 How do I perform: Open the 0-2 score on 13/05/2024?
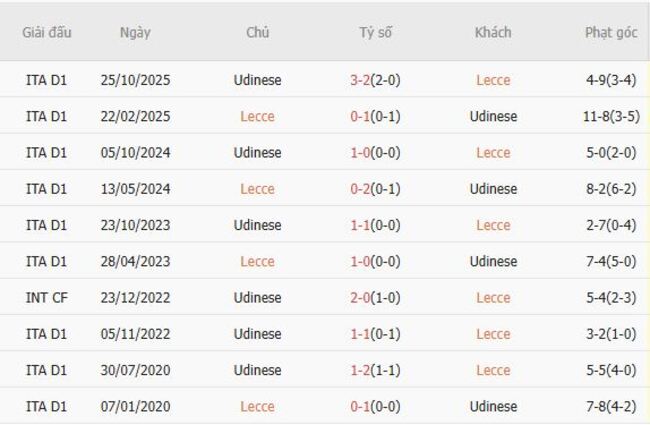pyautogui.click(x=361, y=189)
